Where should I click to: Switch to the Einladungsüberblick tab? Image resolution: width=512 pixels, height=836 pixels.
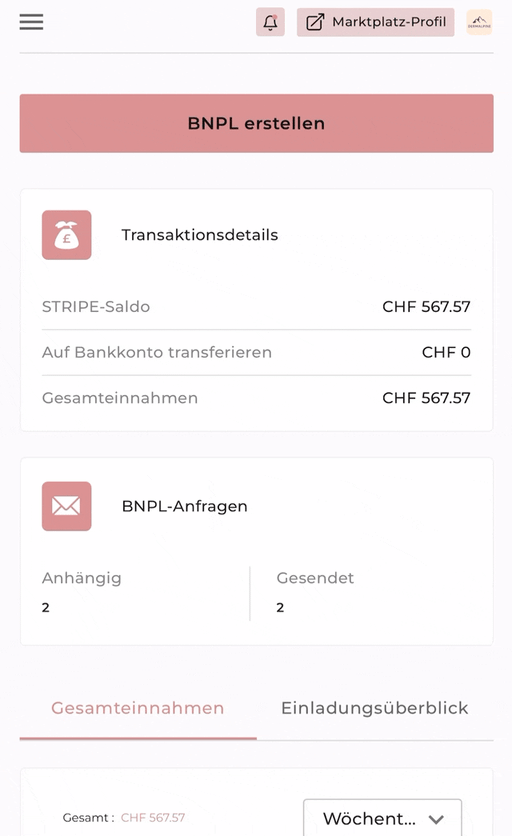375,708
